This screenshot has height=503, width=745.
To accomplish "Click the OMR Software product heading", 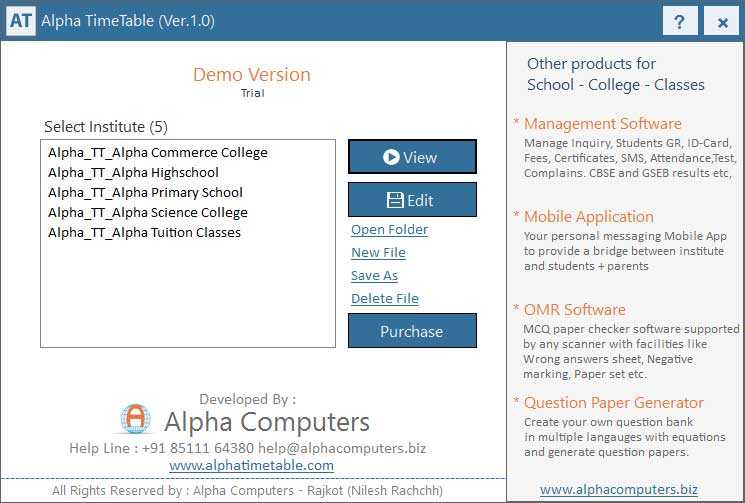I will [574, 310].
